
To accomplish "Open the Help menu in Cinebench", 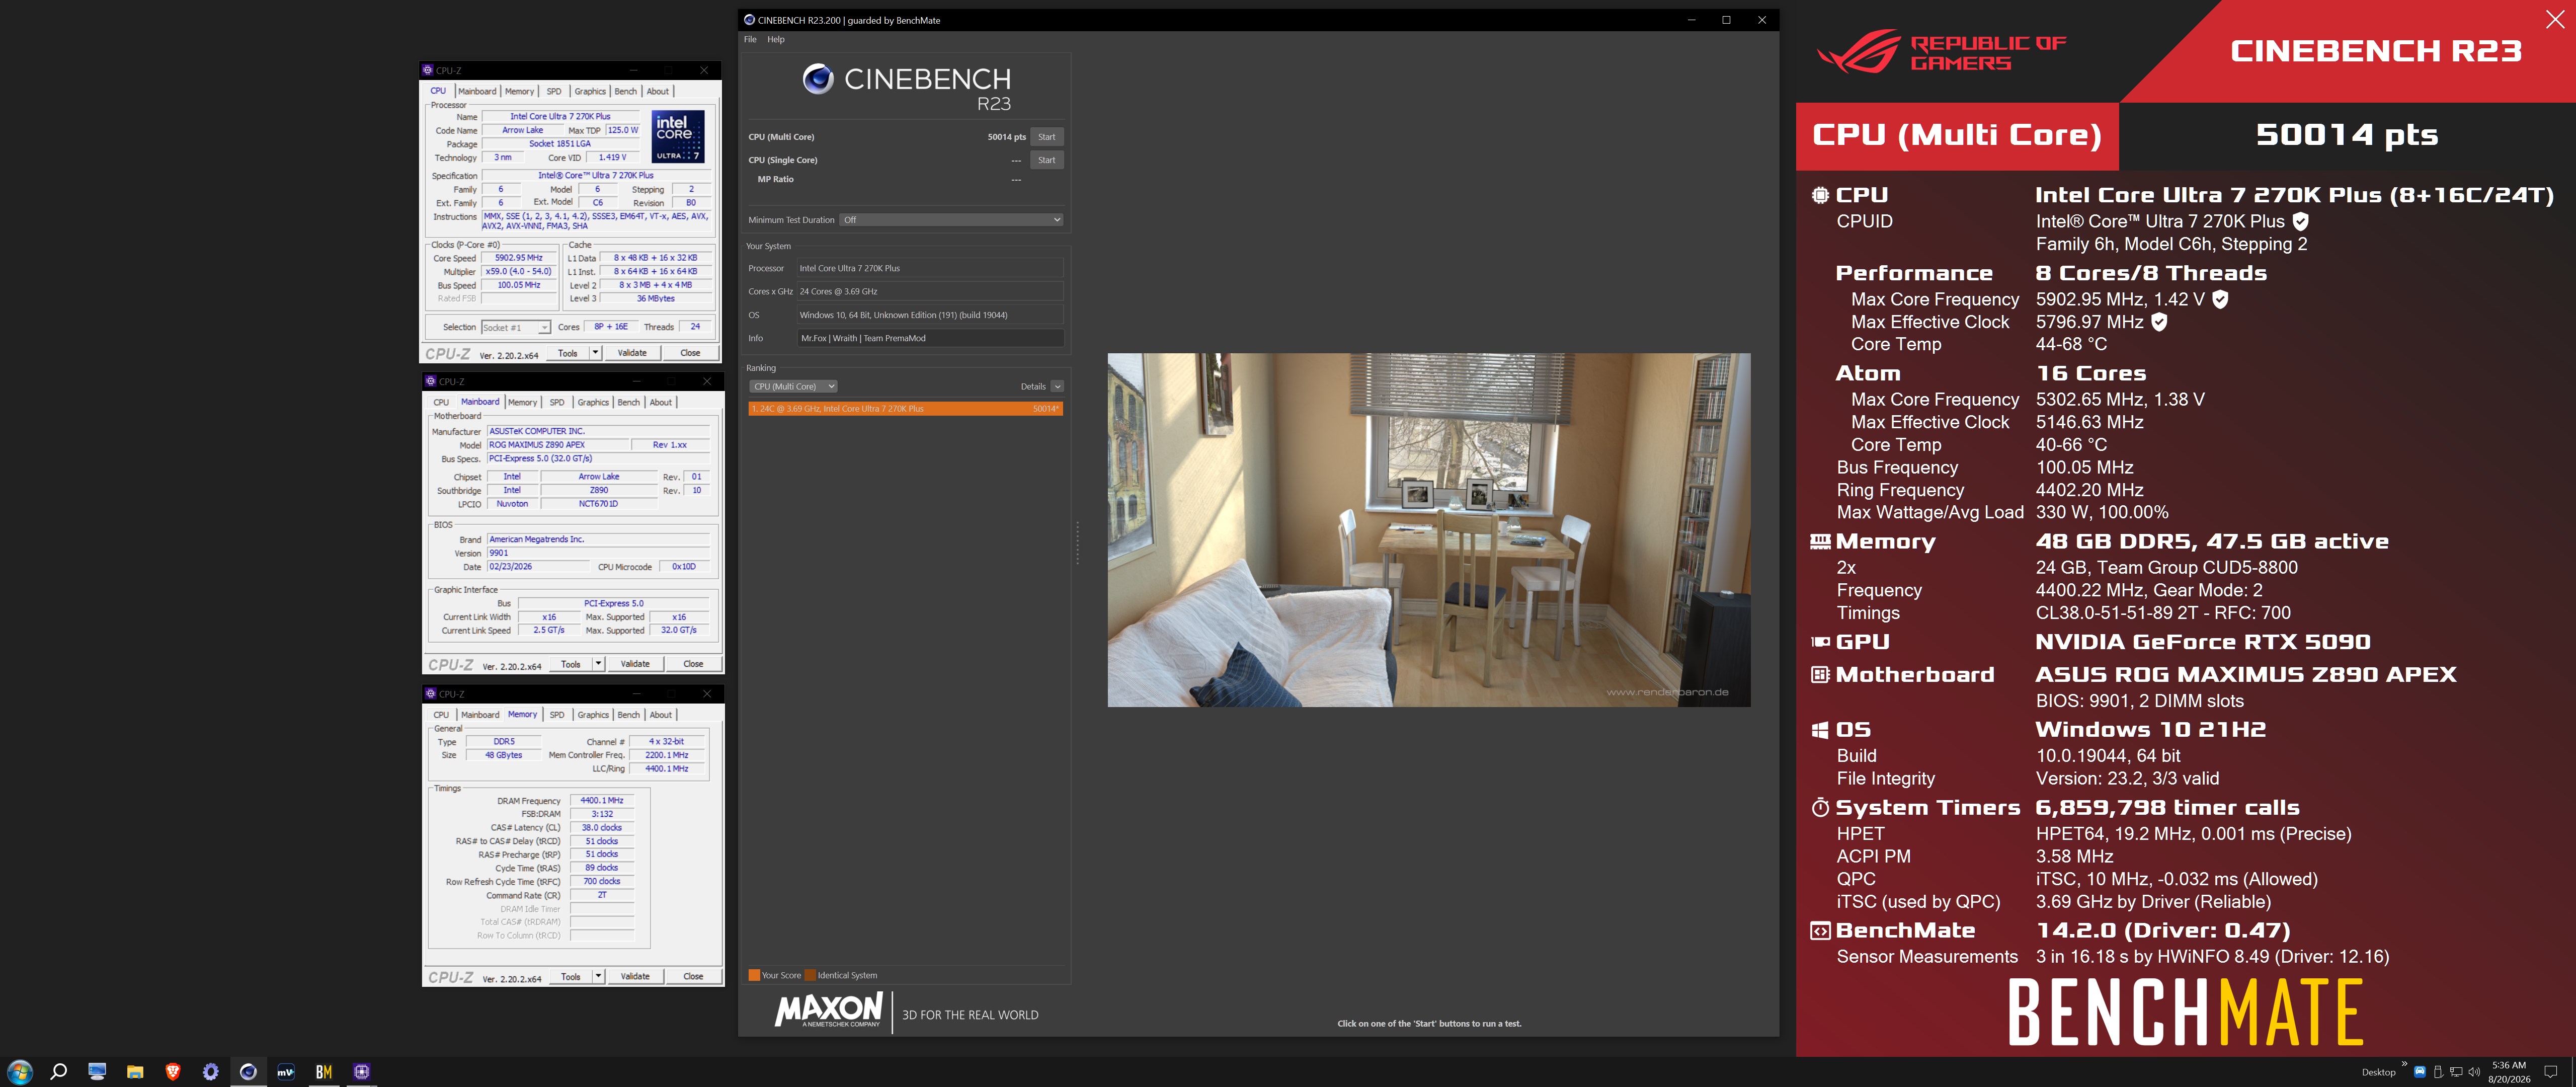I will tap(776, 40).
